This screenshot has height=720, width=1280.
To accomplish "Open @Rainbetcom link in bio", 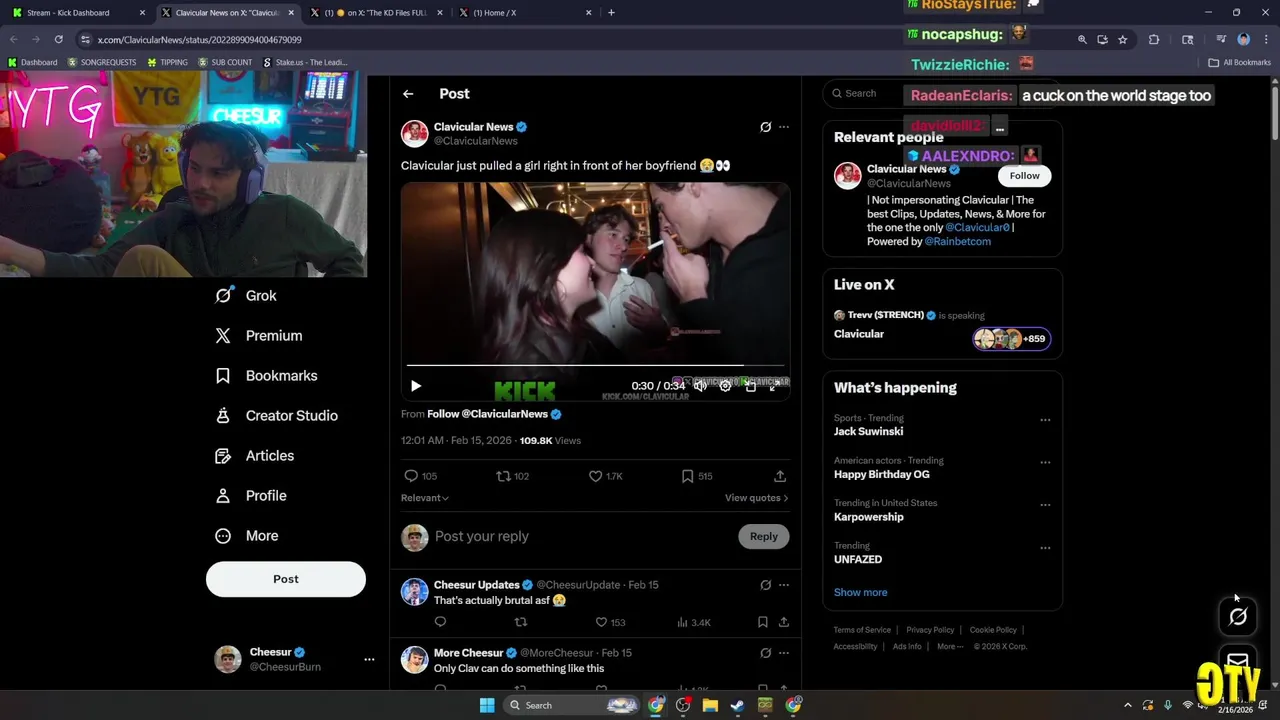I will click(958, 242).
